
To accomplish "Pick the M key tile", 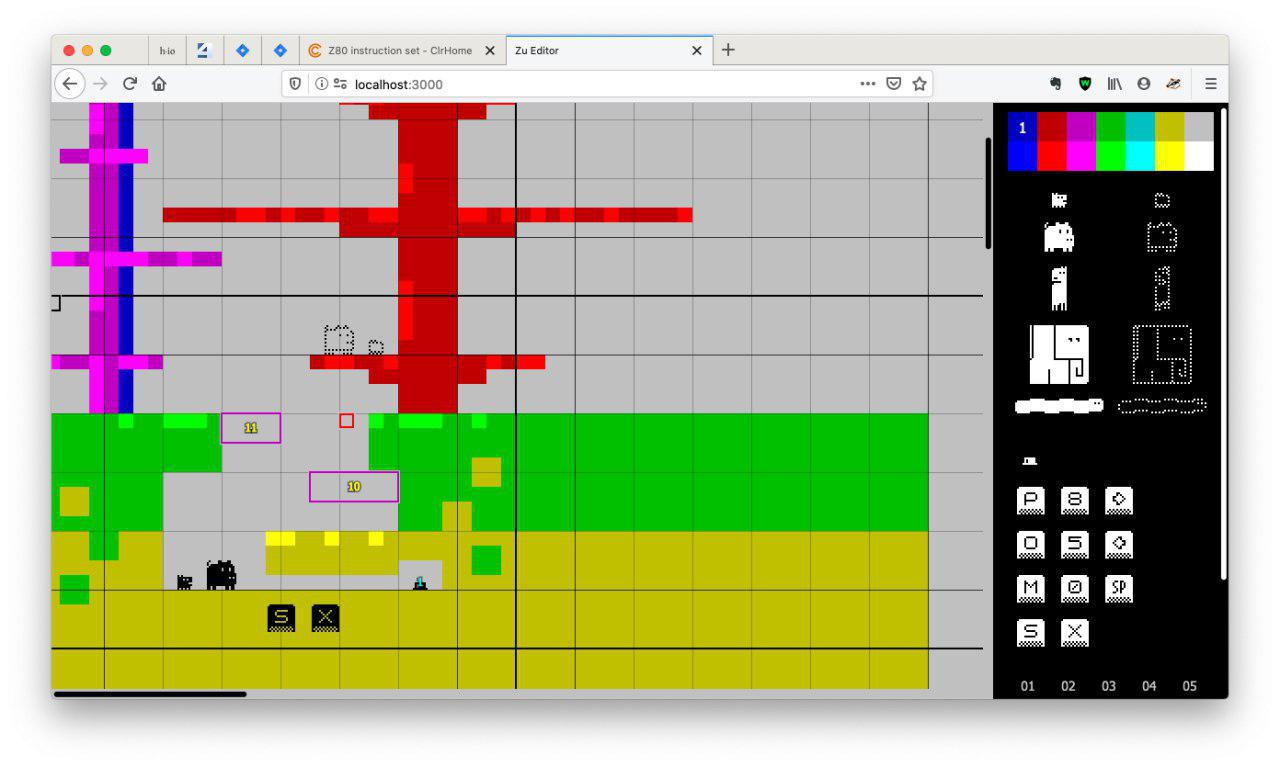I will coord(1030,589).
